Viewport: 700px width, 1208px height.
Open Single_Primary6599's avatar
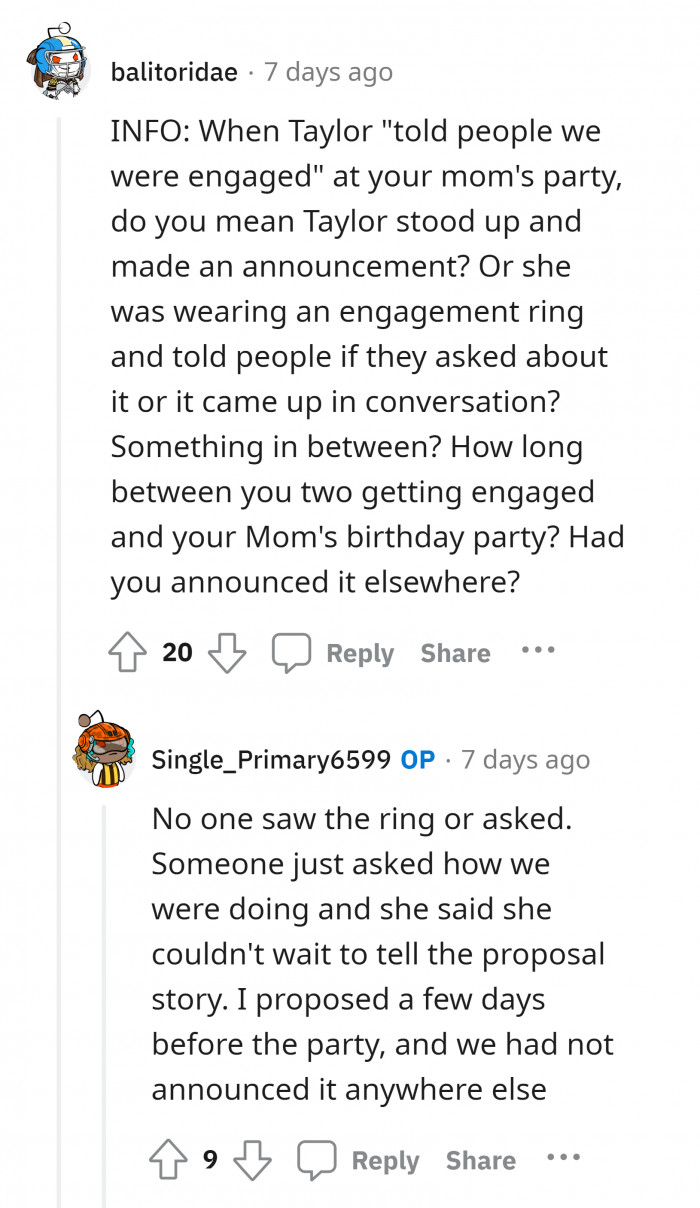click(x=104, y=753)
